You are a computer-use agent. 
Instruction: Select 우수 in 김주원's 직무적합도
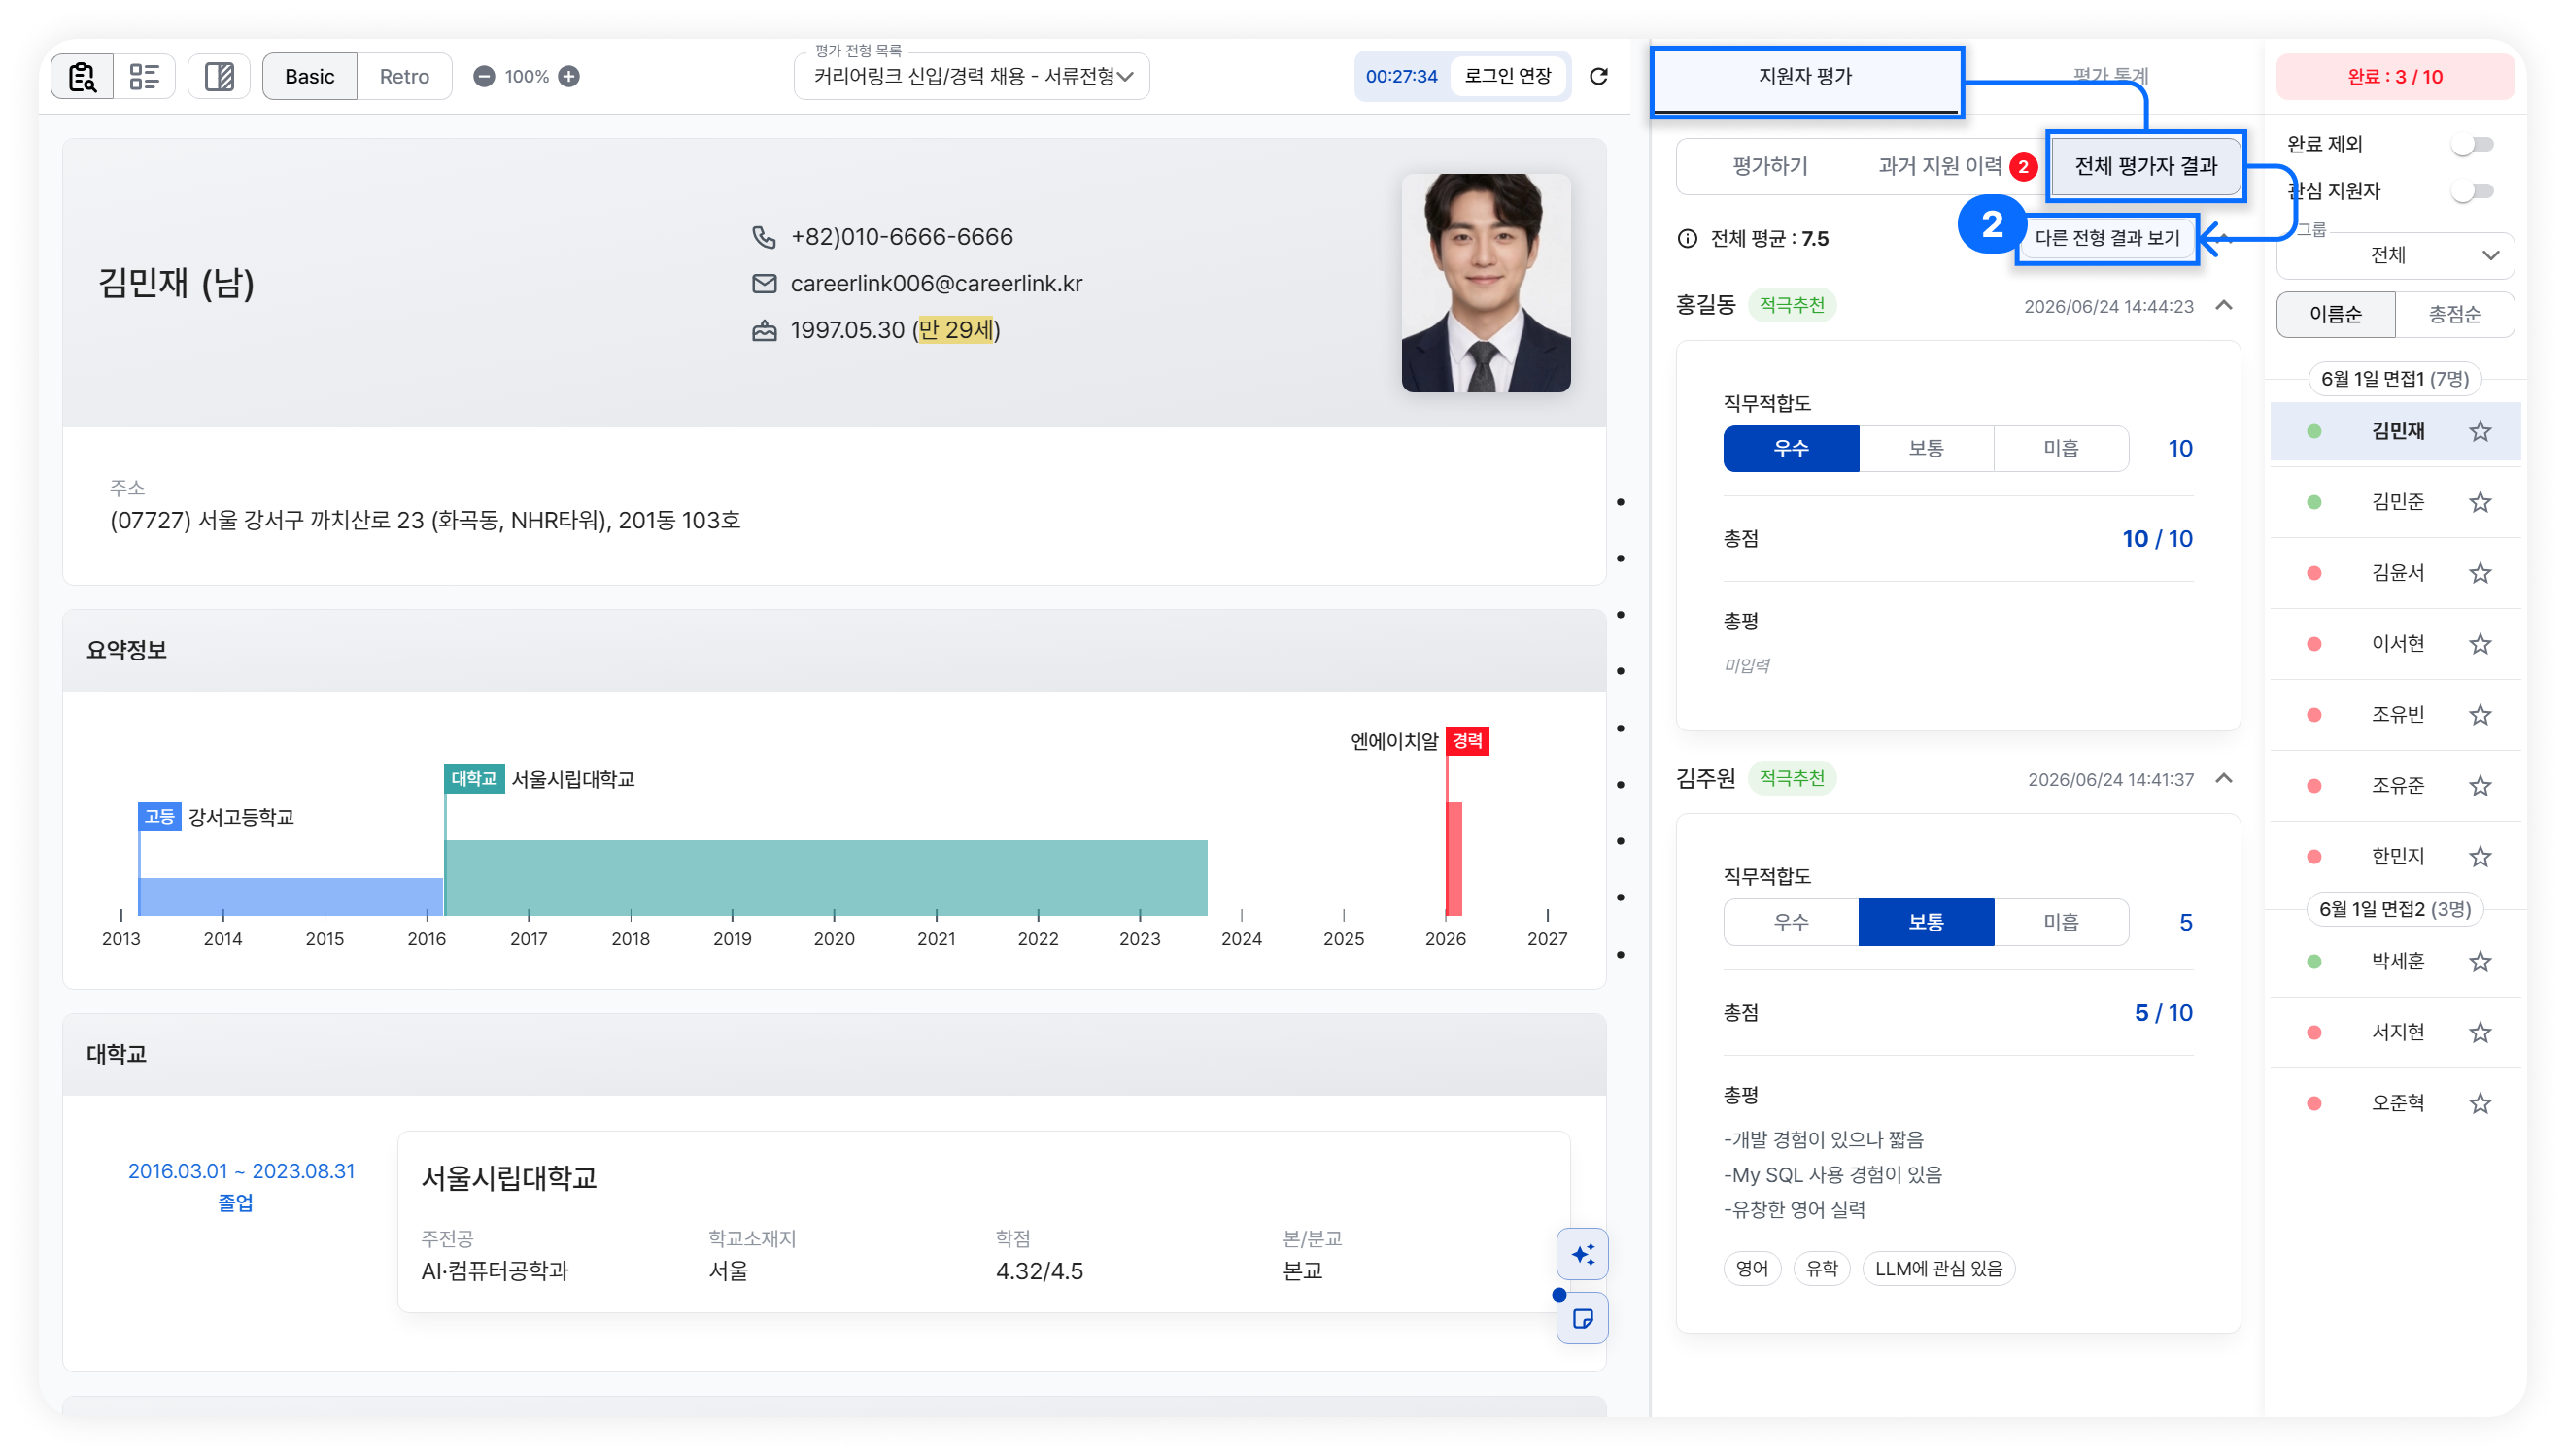point(1791,922)
